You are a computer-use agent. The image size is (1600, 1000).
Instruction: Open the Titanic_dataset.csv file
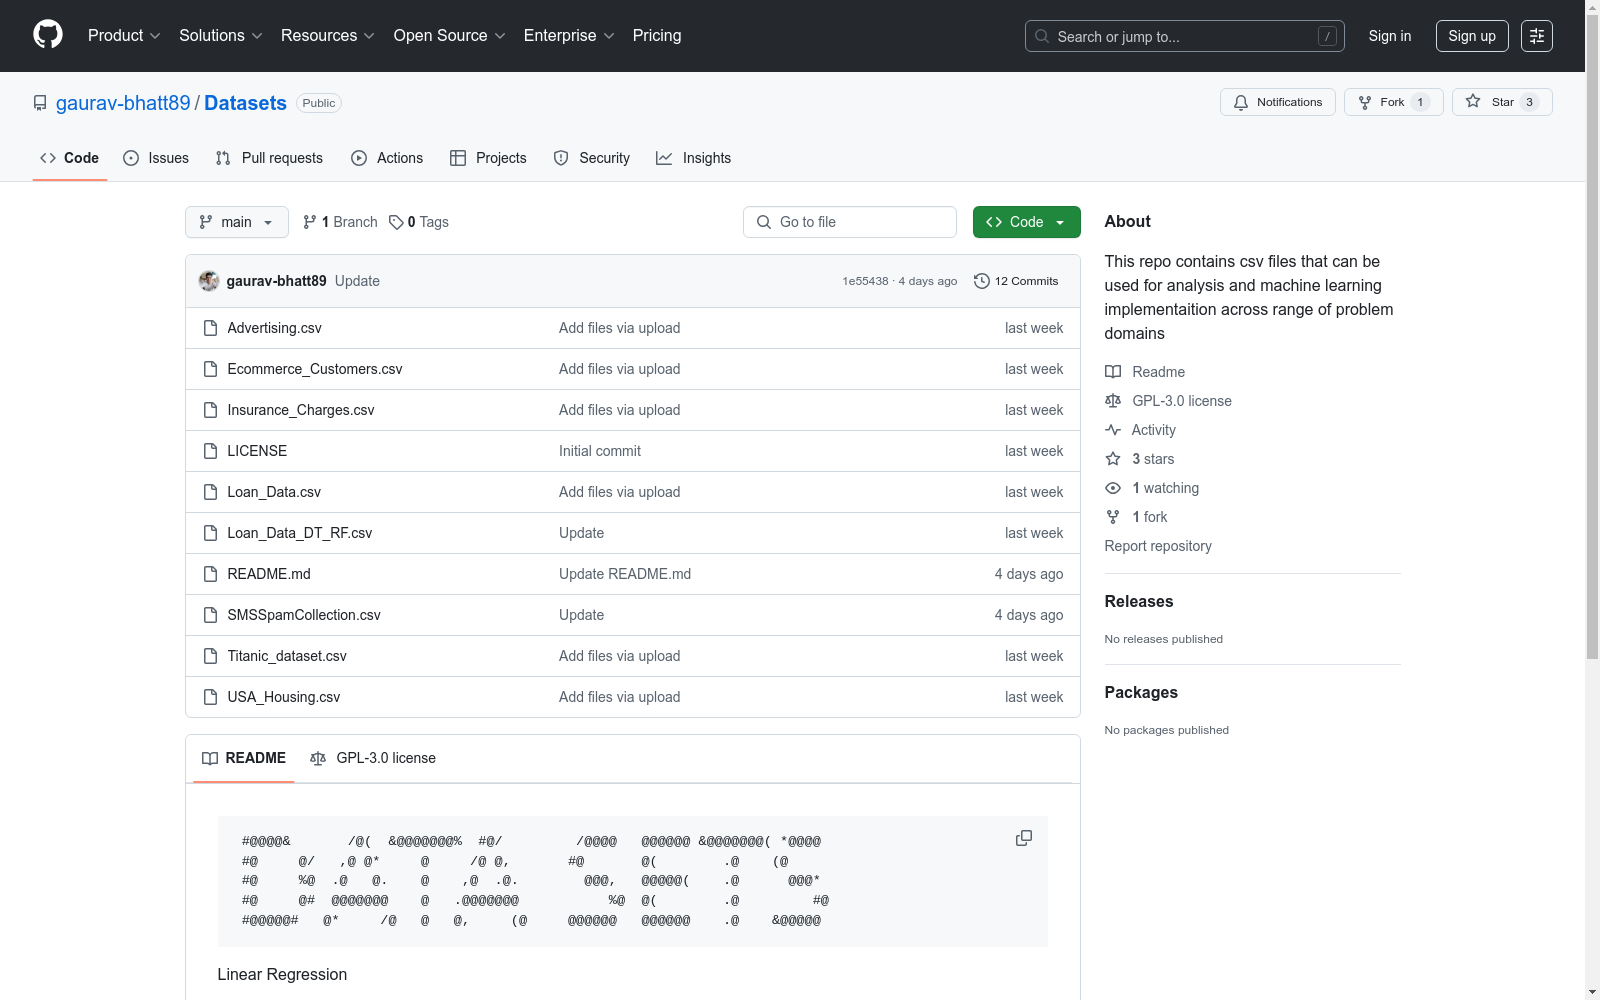click(287, 656)
